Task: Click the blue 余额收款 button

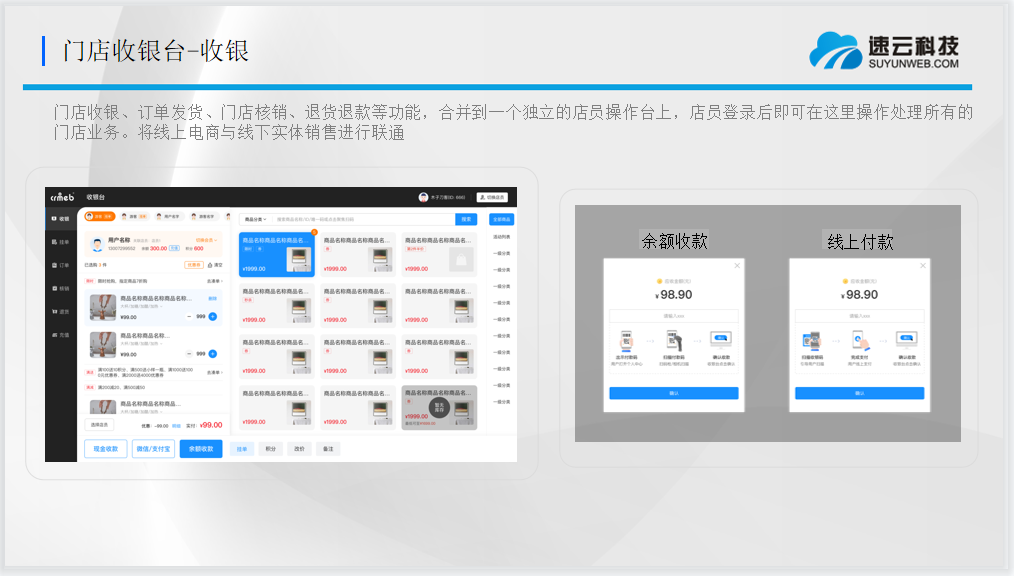Action: [x=200, y=449]
